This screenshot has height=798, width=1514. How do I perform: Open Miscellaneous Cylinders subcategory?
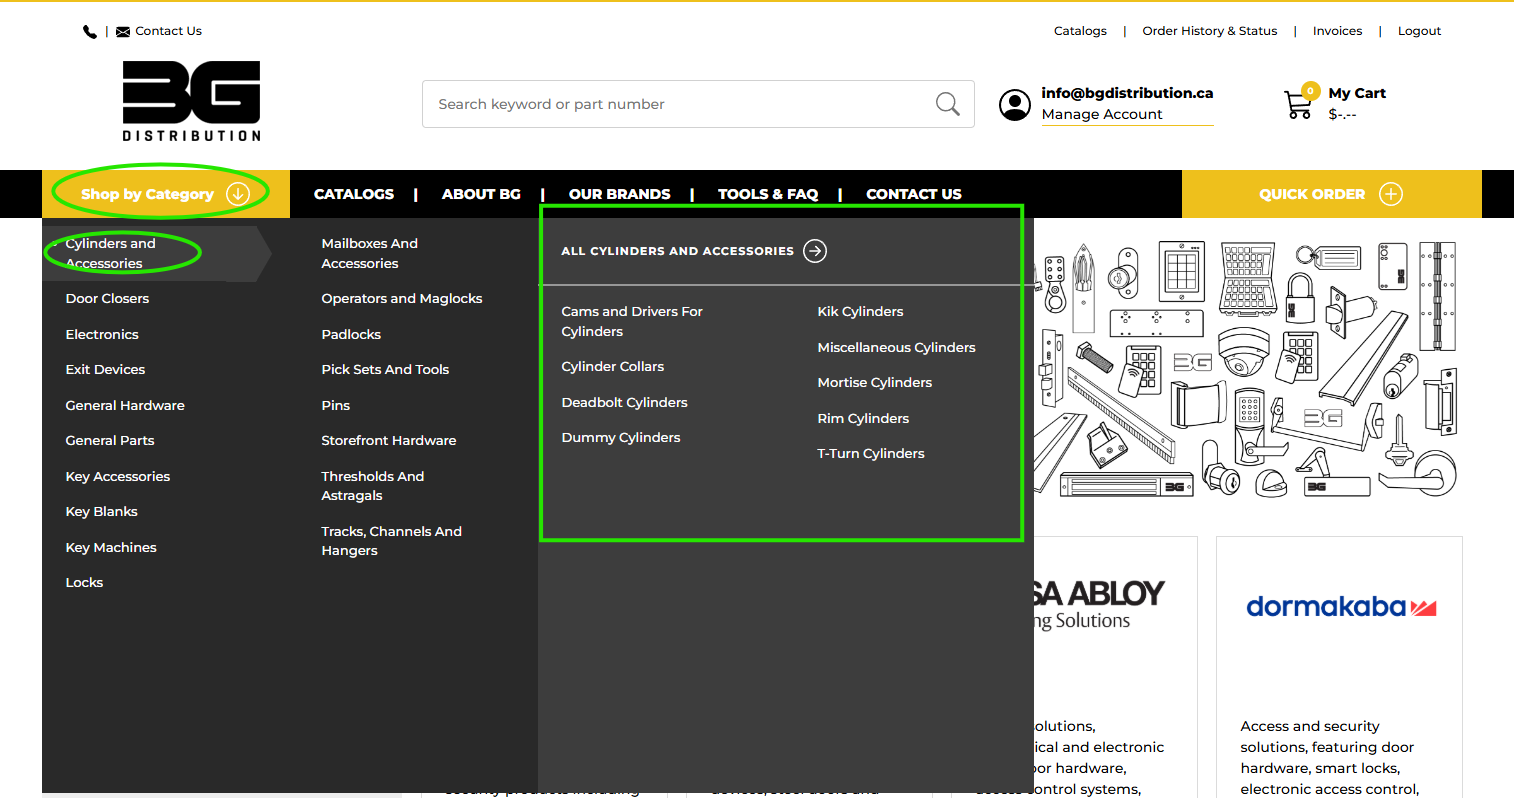click(x=896, y=347)
